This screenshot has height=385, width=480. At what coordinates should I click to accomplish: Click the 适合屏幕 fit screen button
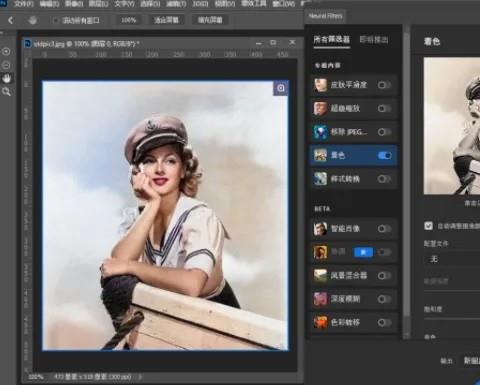(x=166, y=20)
